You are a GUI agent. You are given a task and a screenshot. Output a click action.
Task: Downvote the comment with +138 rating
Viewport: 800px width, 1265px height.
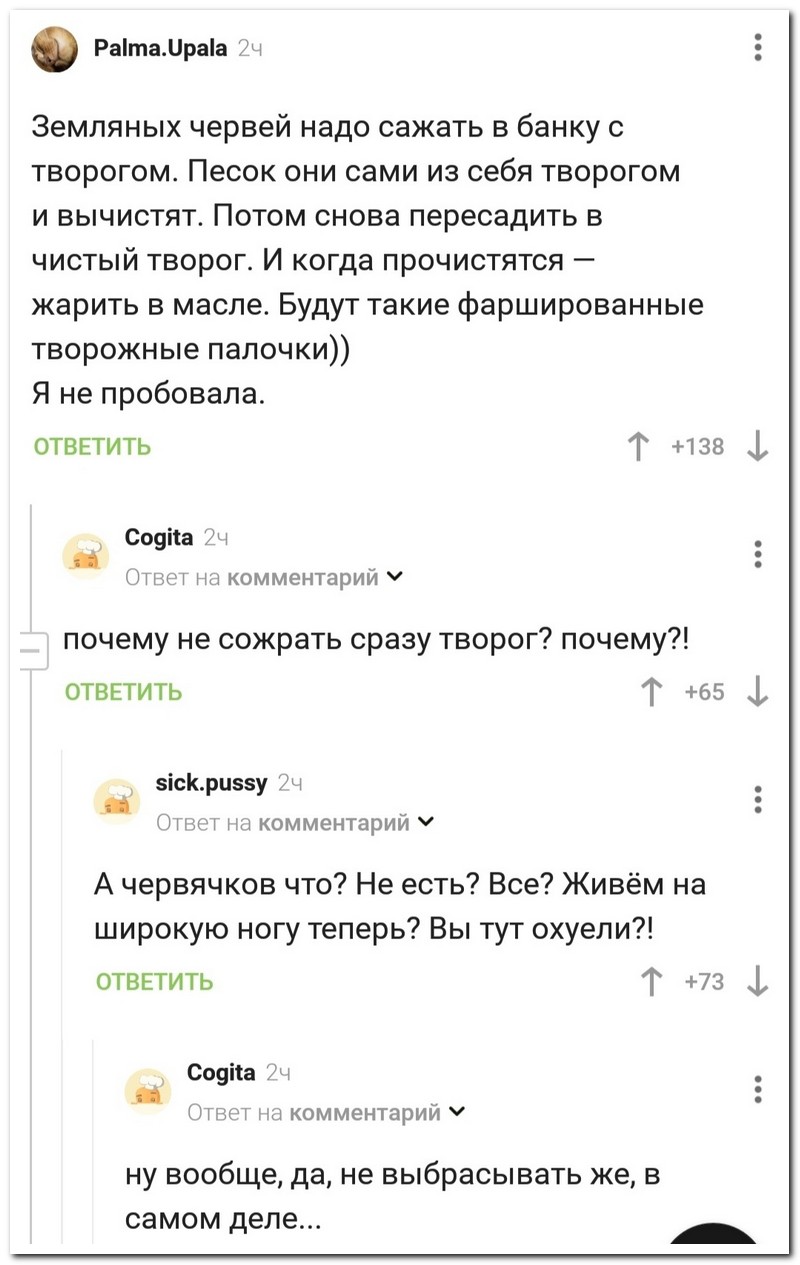click(758, 447)
